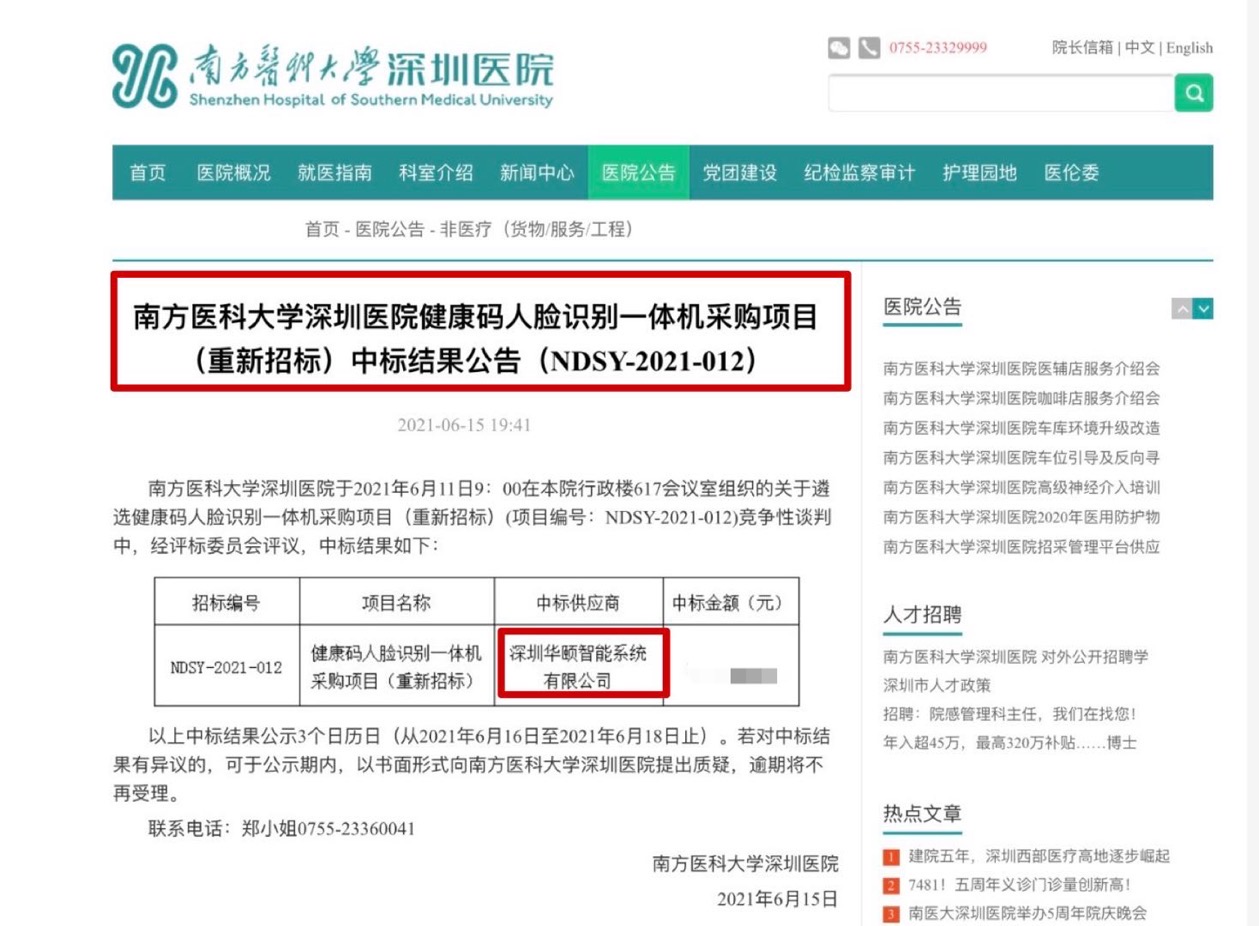Open sidebar link 车库环境升级改造
1259x926 pixels.
(1021, 428)
